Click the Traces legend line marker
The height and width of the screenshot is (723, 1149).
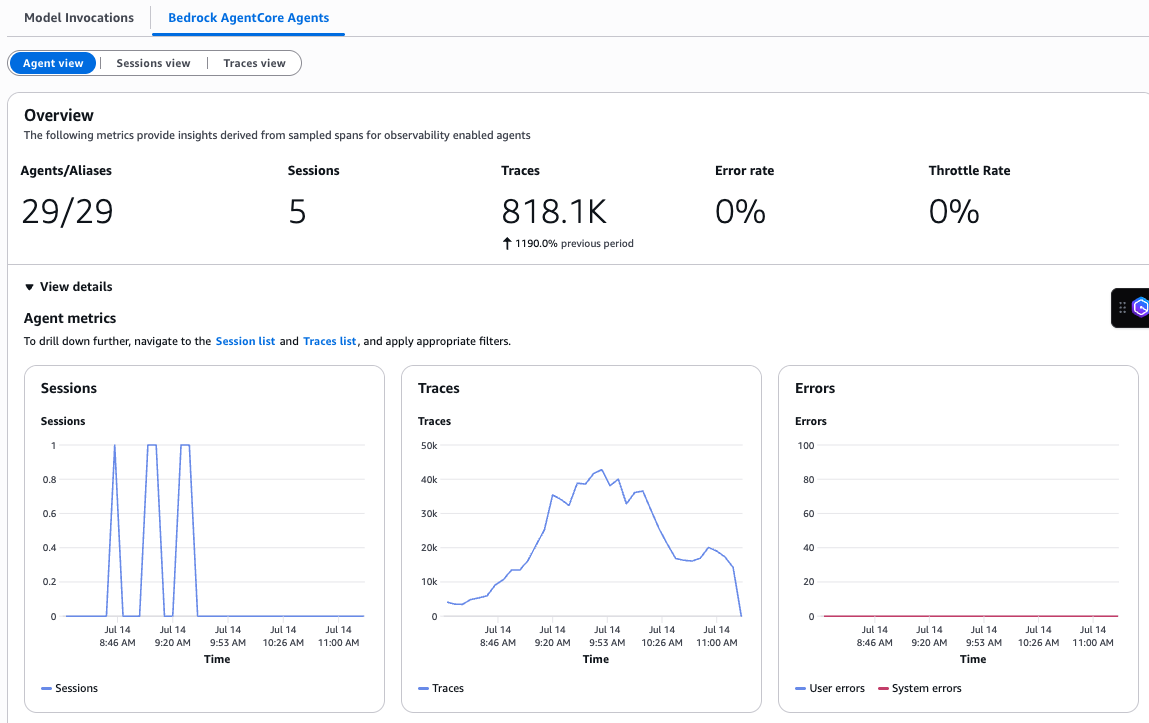pos(424,688)
